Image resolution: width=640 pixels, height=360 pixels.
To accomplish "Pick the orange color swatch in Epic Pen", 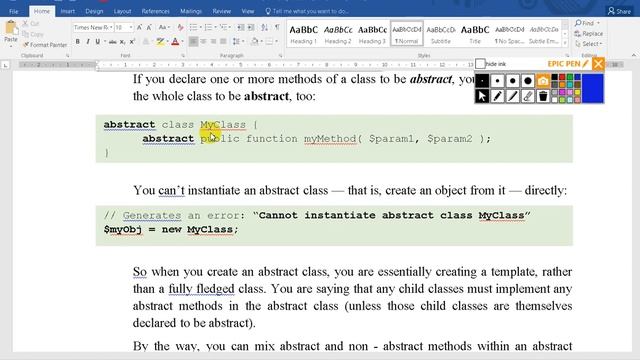I will click(562, 85).
